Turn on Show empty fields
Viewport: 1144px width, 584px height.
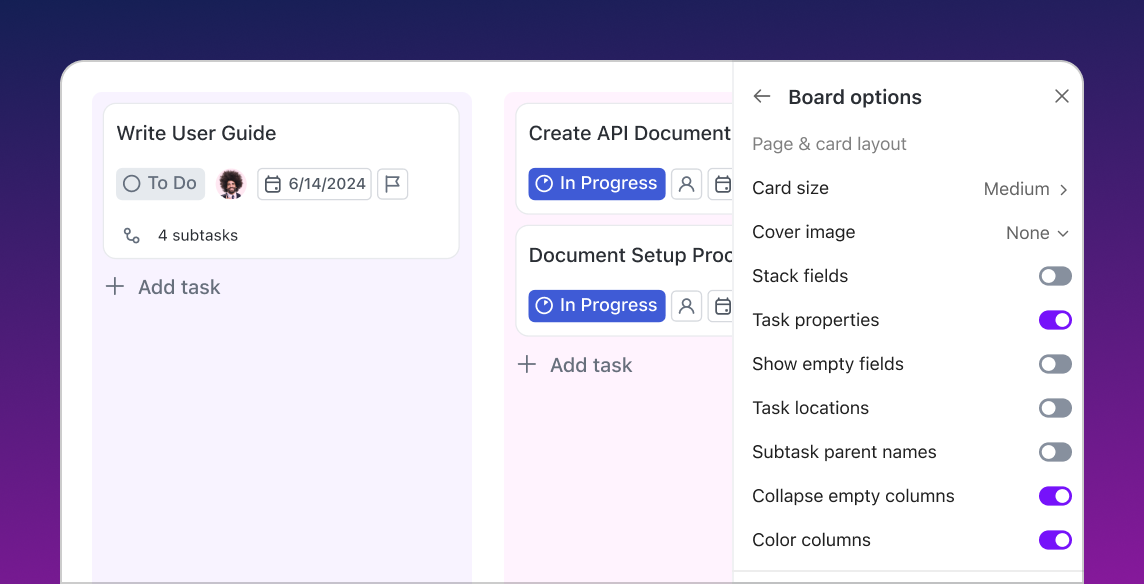pyautogui.click(x=1055, y=364)
